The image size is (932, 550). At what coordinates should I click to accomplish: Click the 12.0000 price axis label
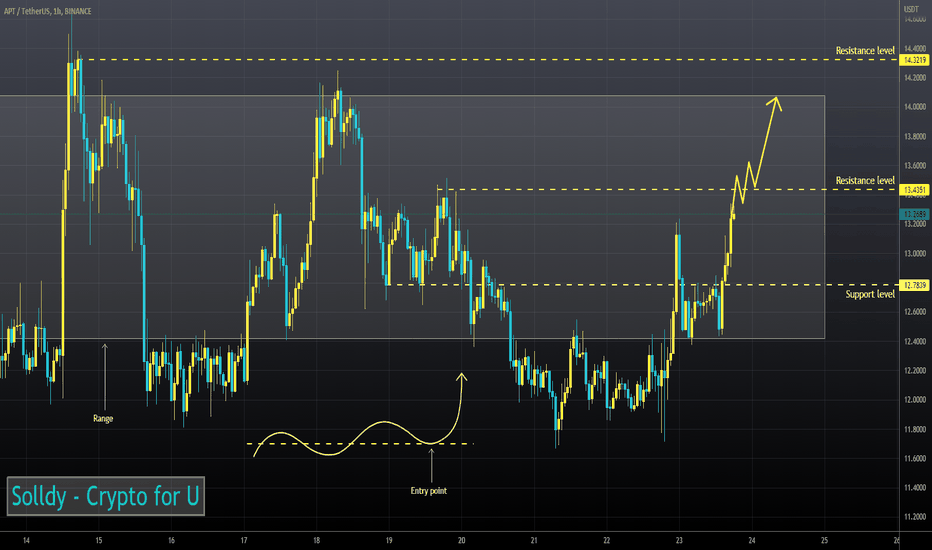tap(915, 400)
